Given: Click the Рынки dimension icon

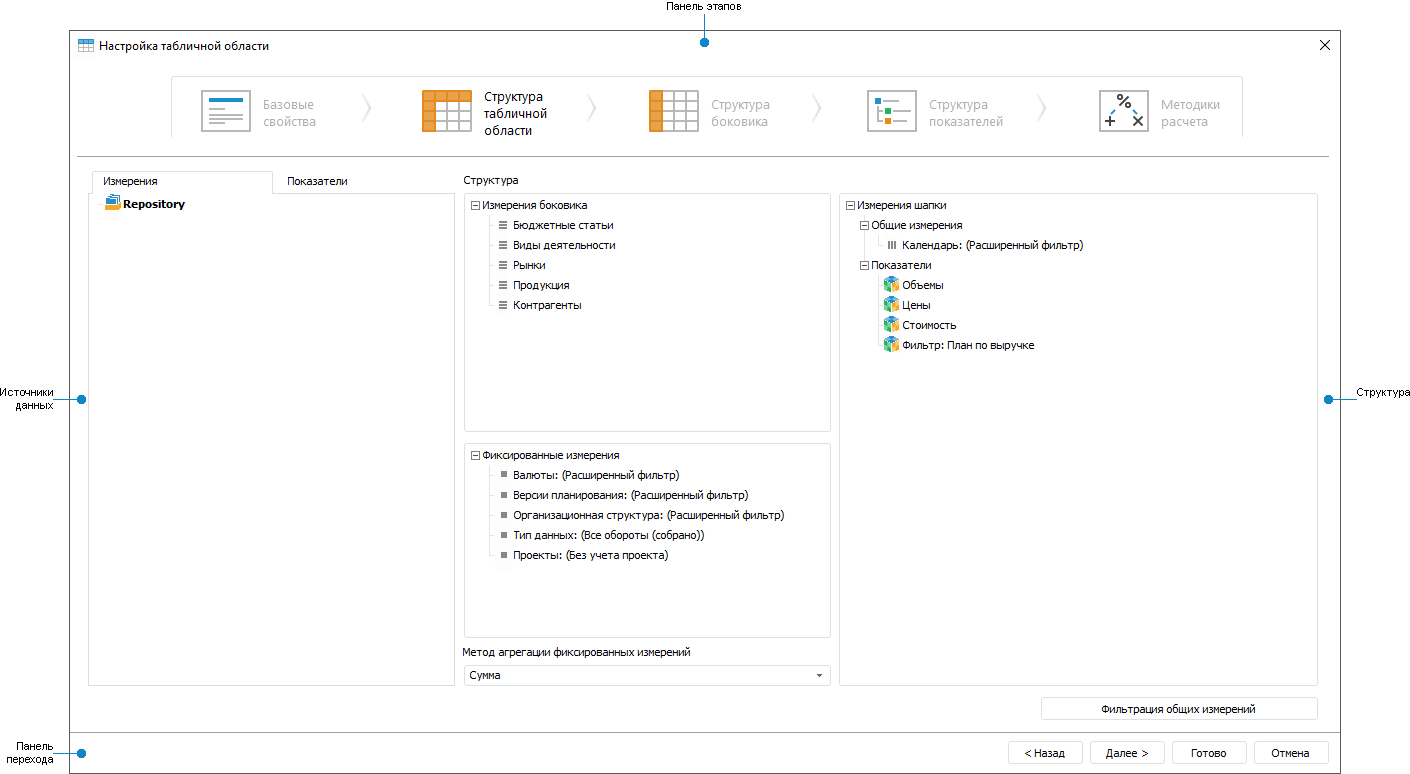Looking at the screenshot, I should coord(504,265).
